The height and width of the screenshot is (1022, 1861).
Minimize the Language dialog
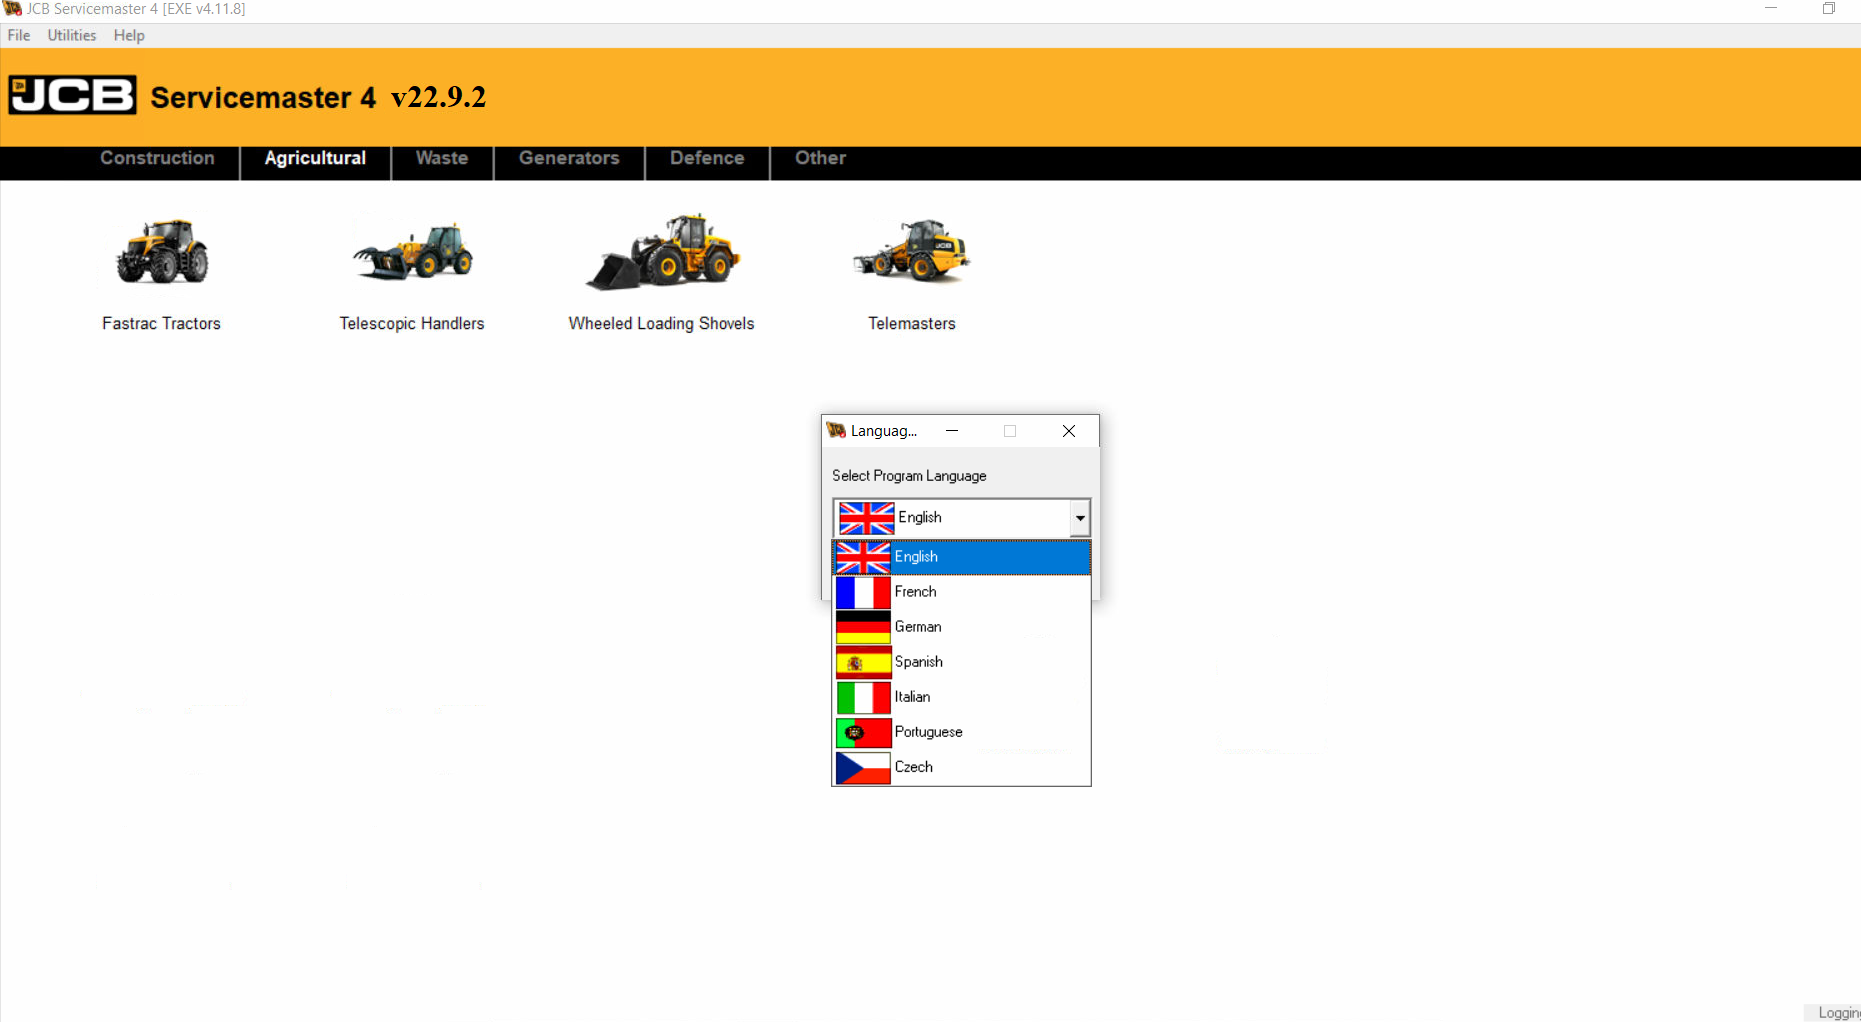point(952,431)
